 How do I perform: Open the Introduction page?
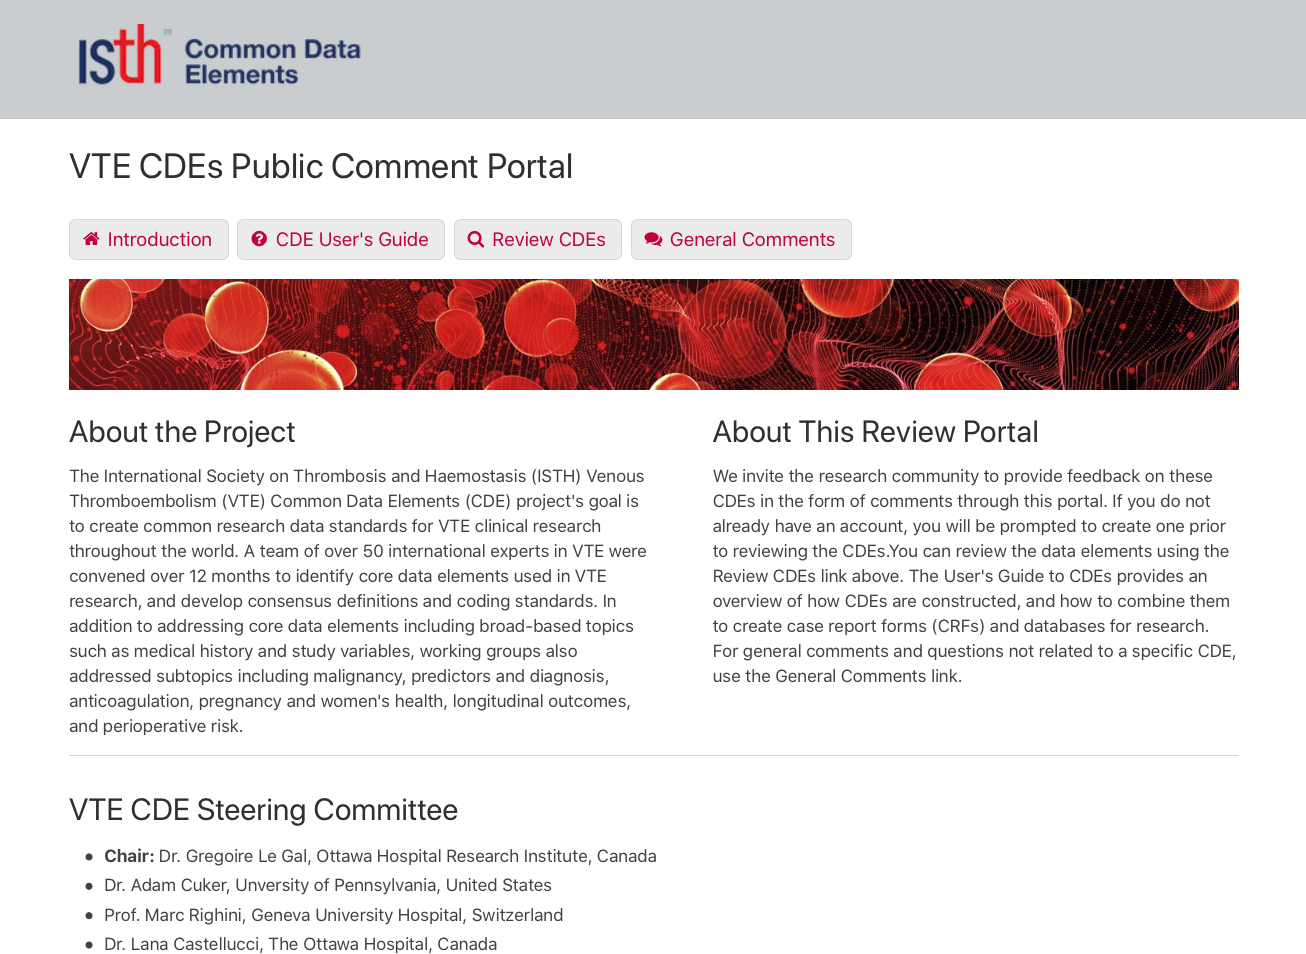click(149, 240)
